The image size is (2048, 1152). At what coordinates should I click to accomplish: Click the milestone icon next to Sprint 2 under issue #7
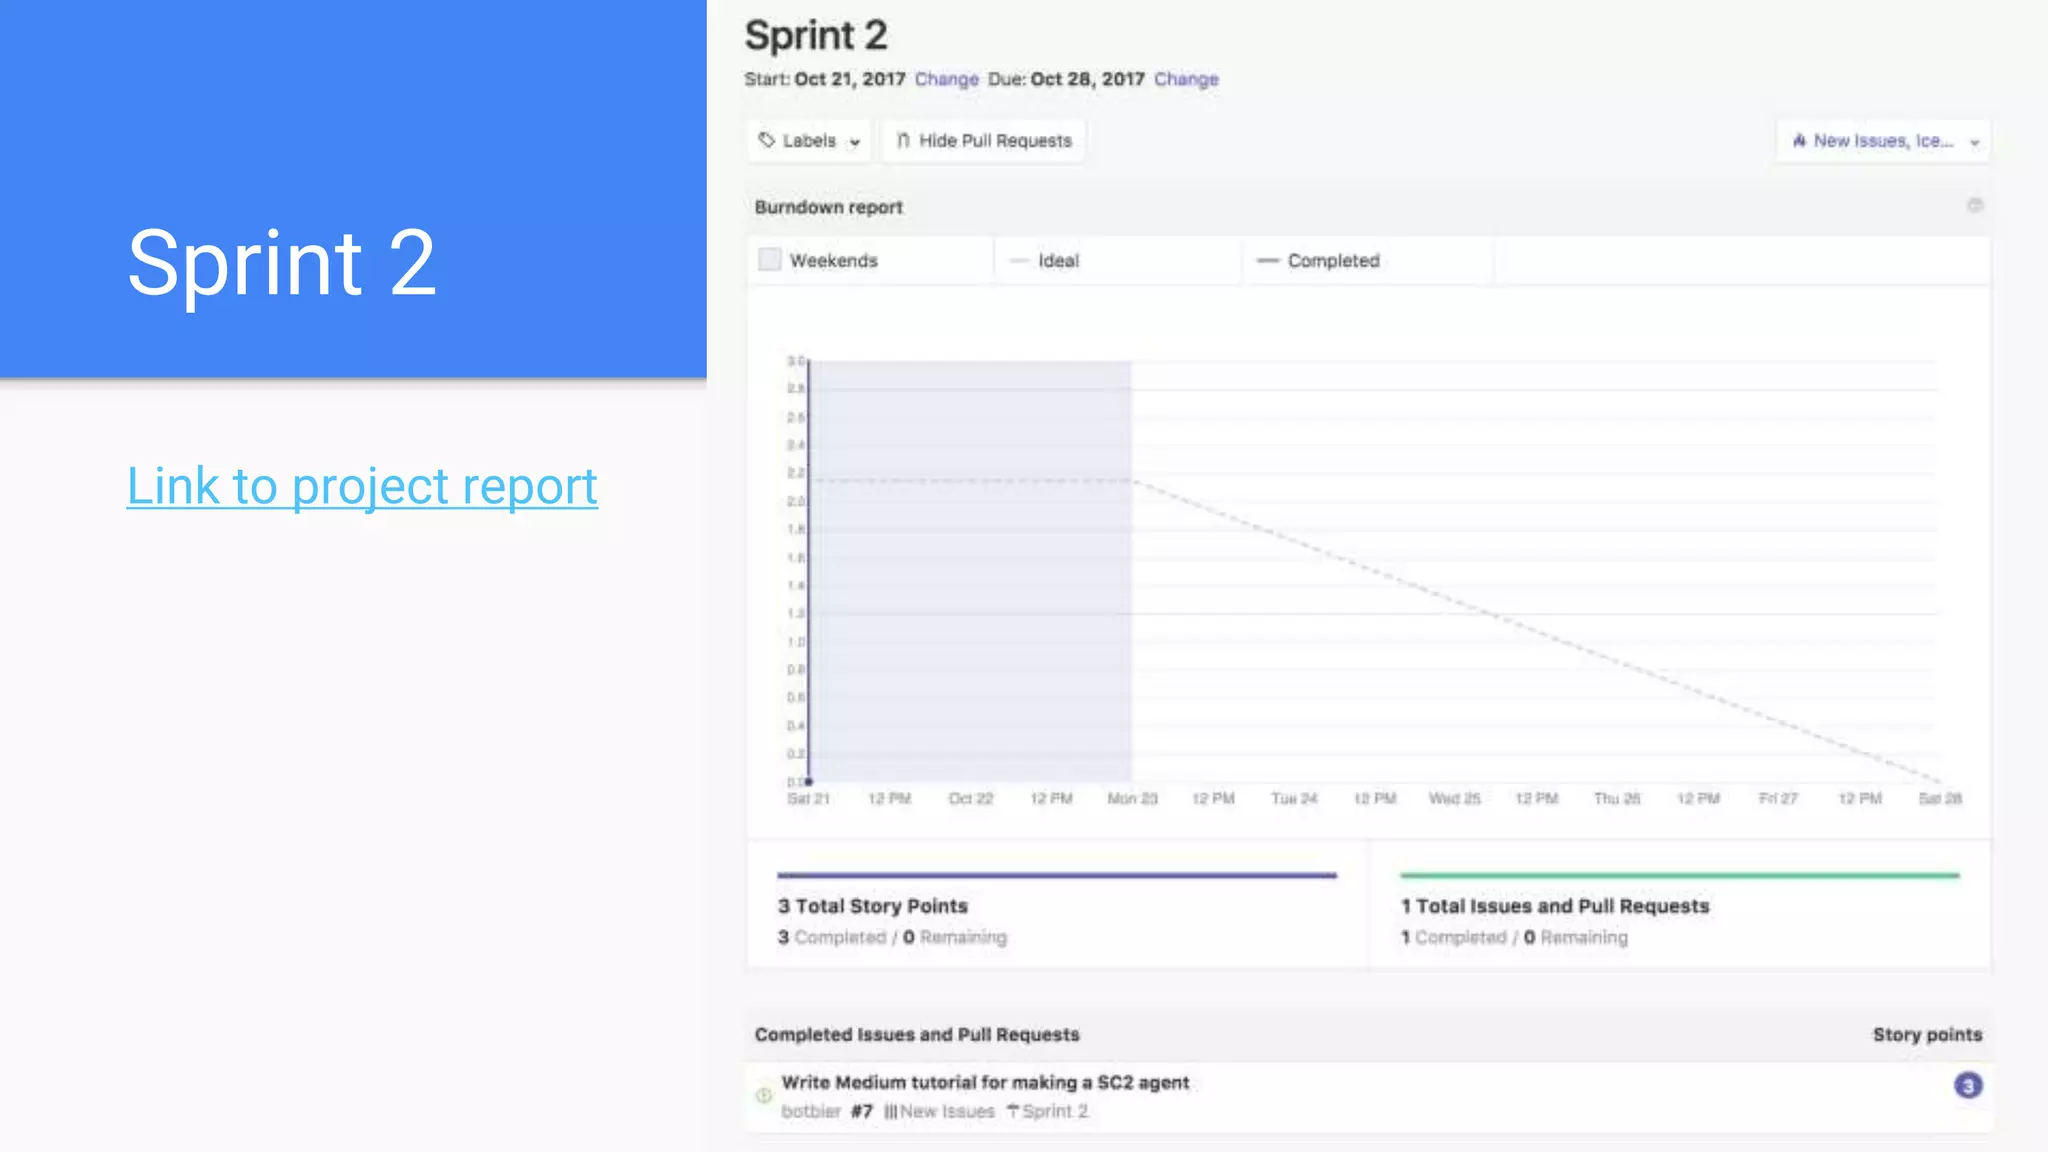[x=1012, y=1111]
